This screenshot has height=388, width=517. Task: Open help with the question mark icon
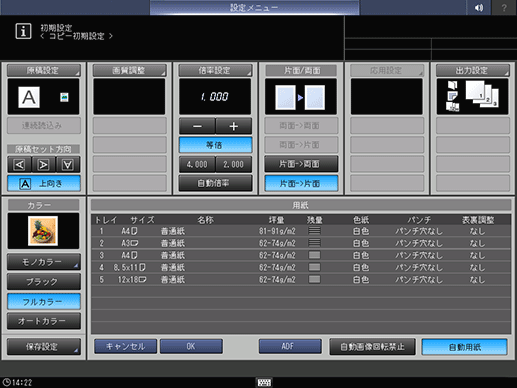(x=504, y=7)
